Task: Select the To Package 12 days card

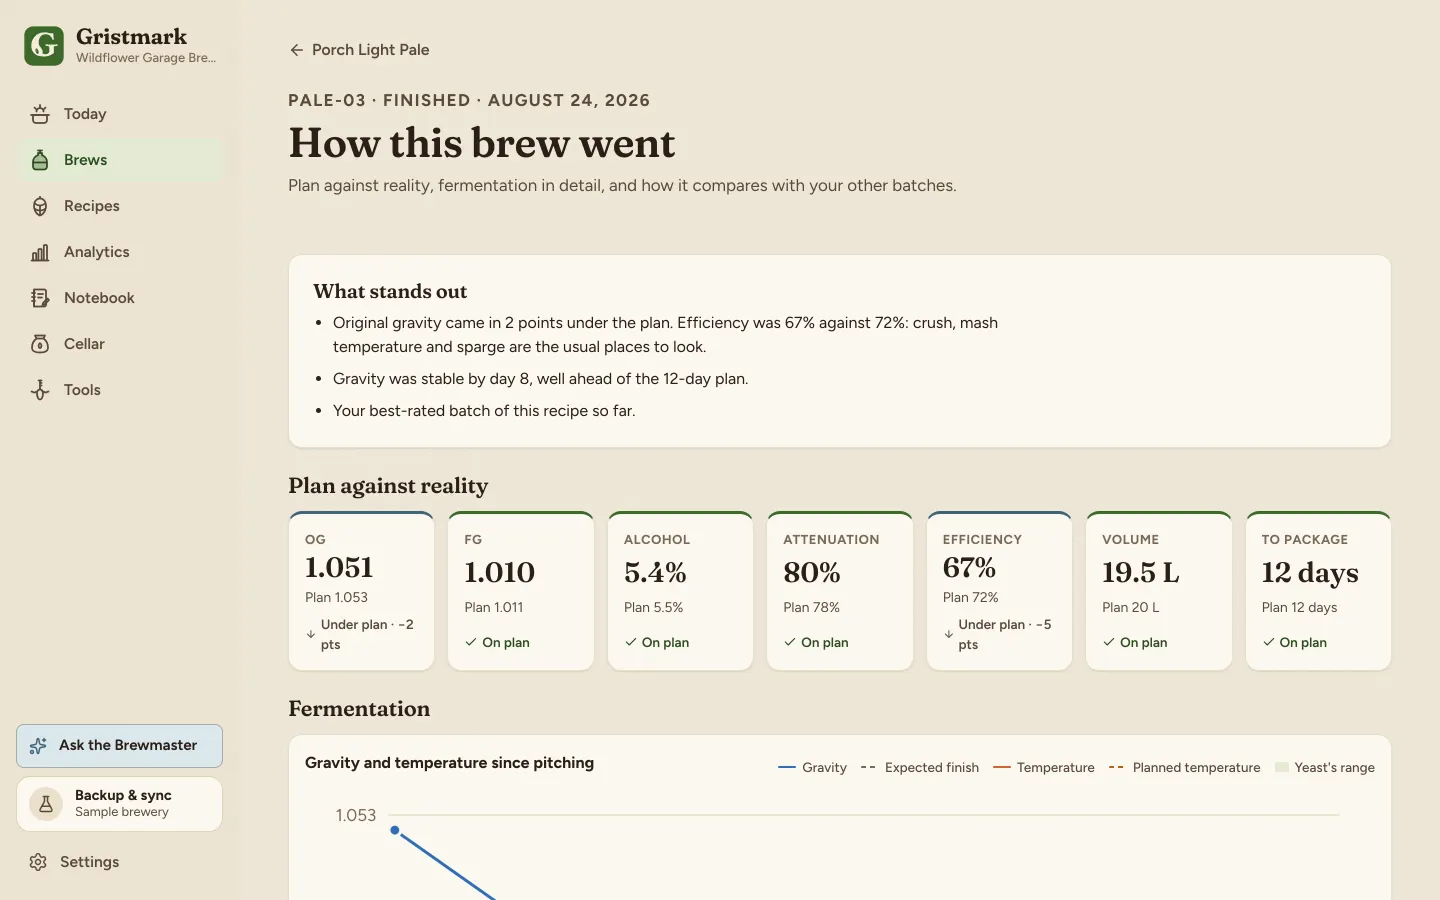Action: coord(1318,591)
